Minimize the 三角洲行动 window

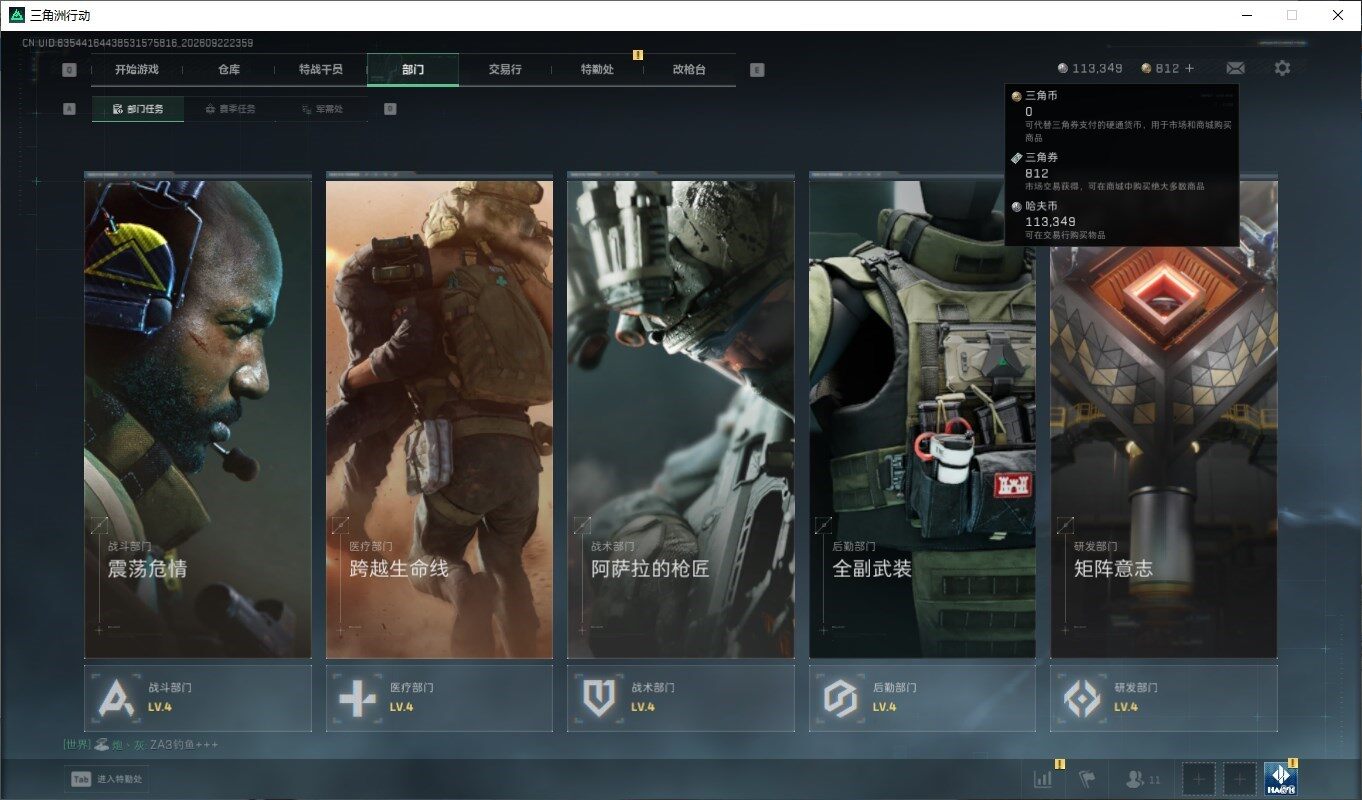point(1246,15)
